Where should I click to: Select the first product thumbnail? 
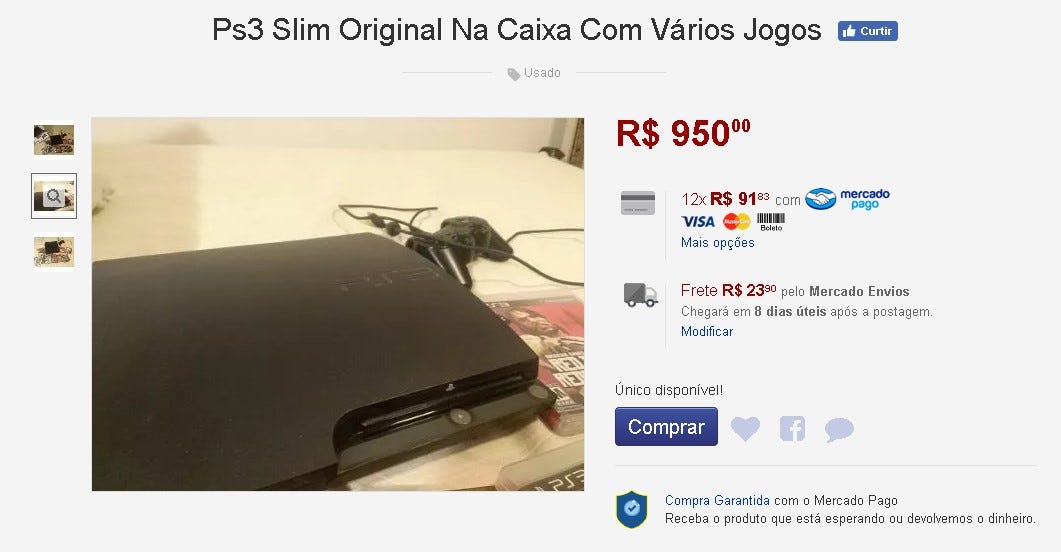pyautogui.click(x=54, y=139)
